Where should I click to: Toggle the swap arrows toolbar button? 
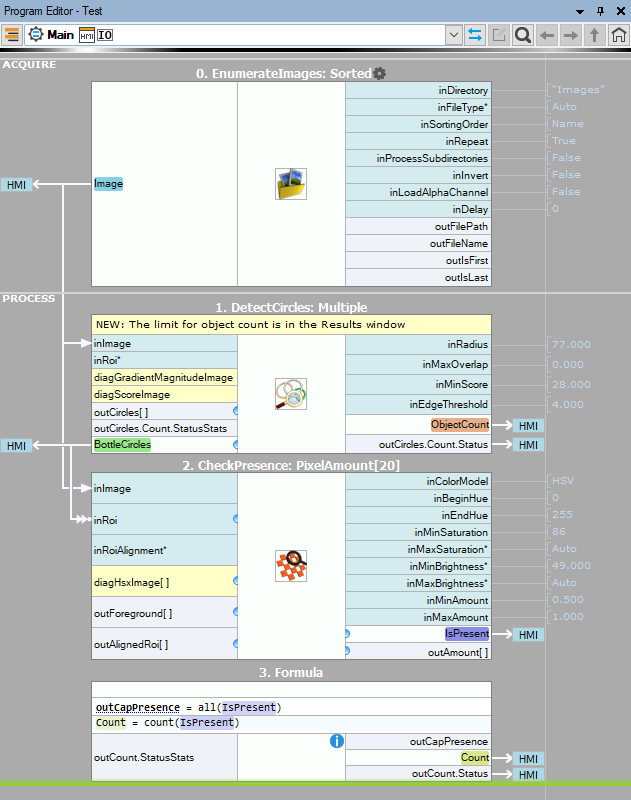tap(475, 35)
